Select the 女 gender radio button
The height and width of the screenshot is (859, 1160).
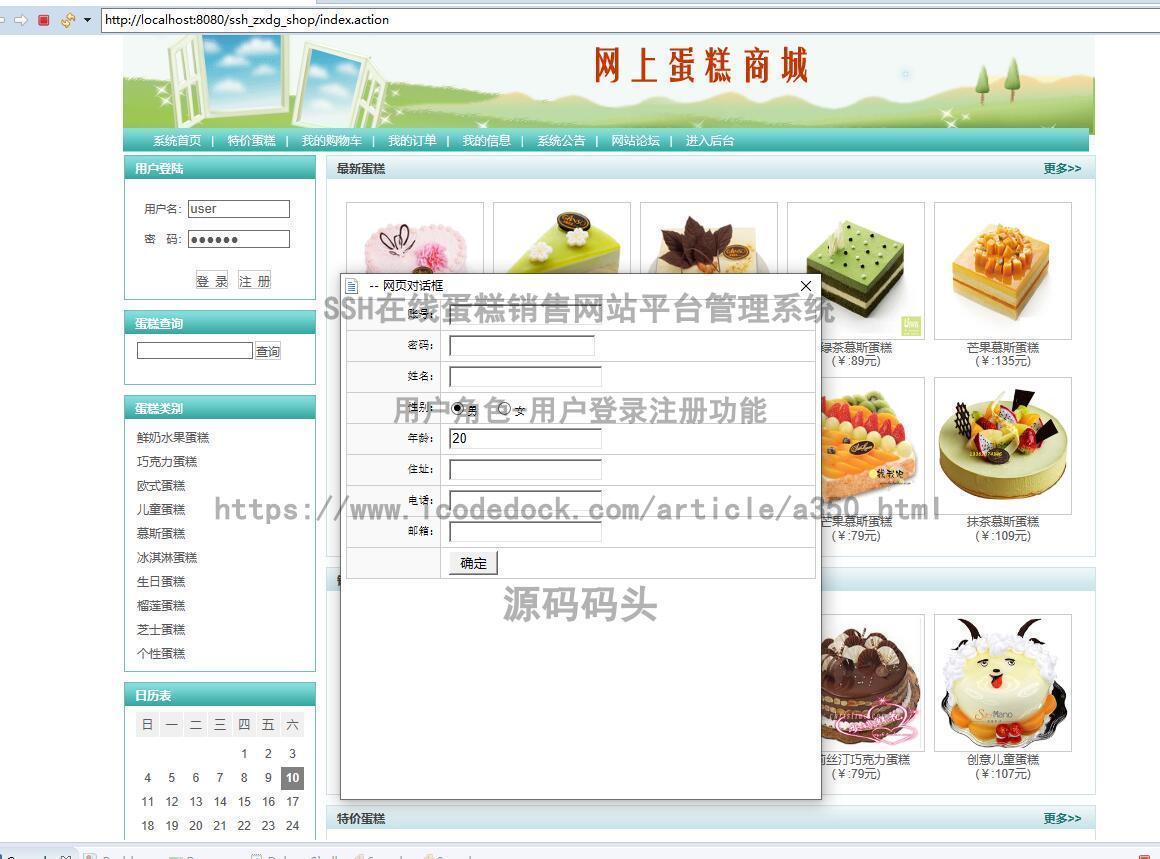[x=504, y=408]
